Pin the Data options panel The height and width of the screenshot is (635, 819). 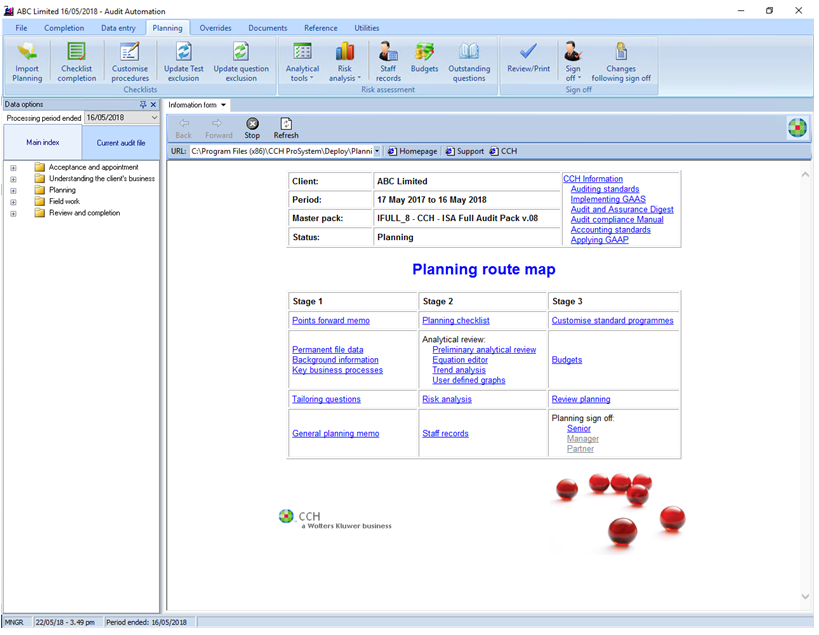pyautogui.click(x=143, y=104)
